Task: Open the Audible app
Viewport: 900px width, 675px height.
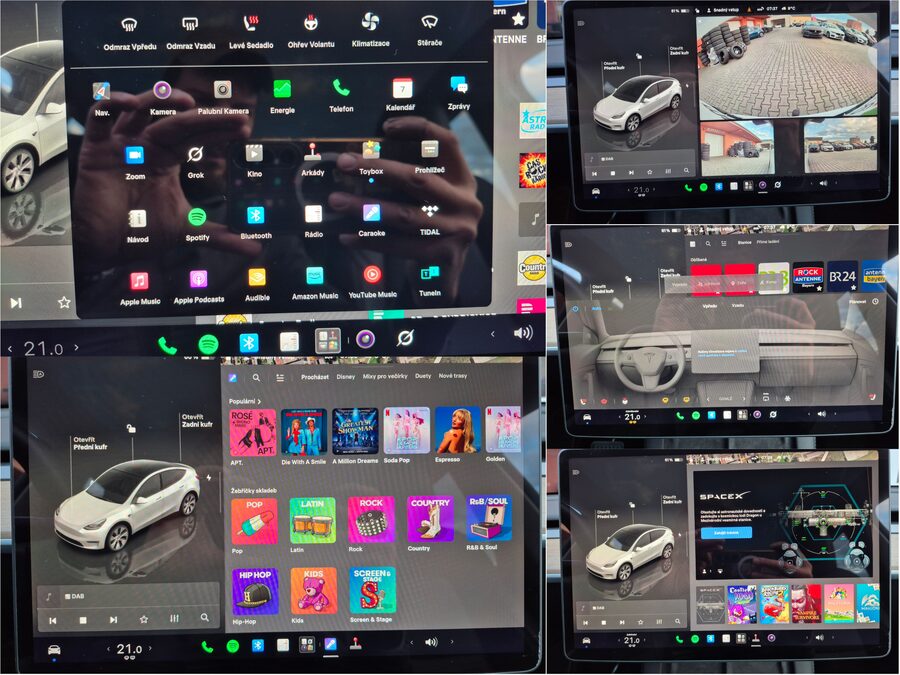Action: pyautogui.click(x=257, y=277)
